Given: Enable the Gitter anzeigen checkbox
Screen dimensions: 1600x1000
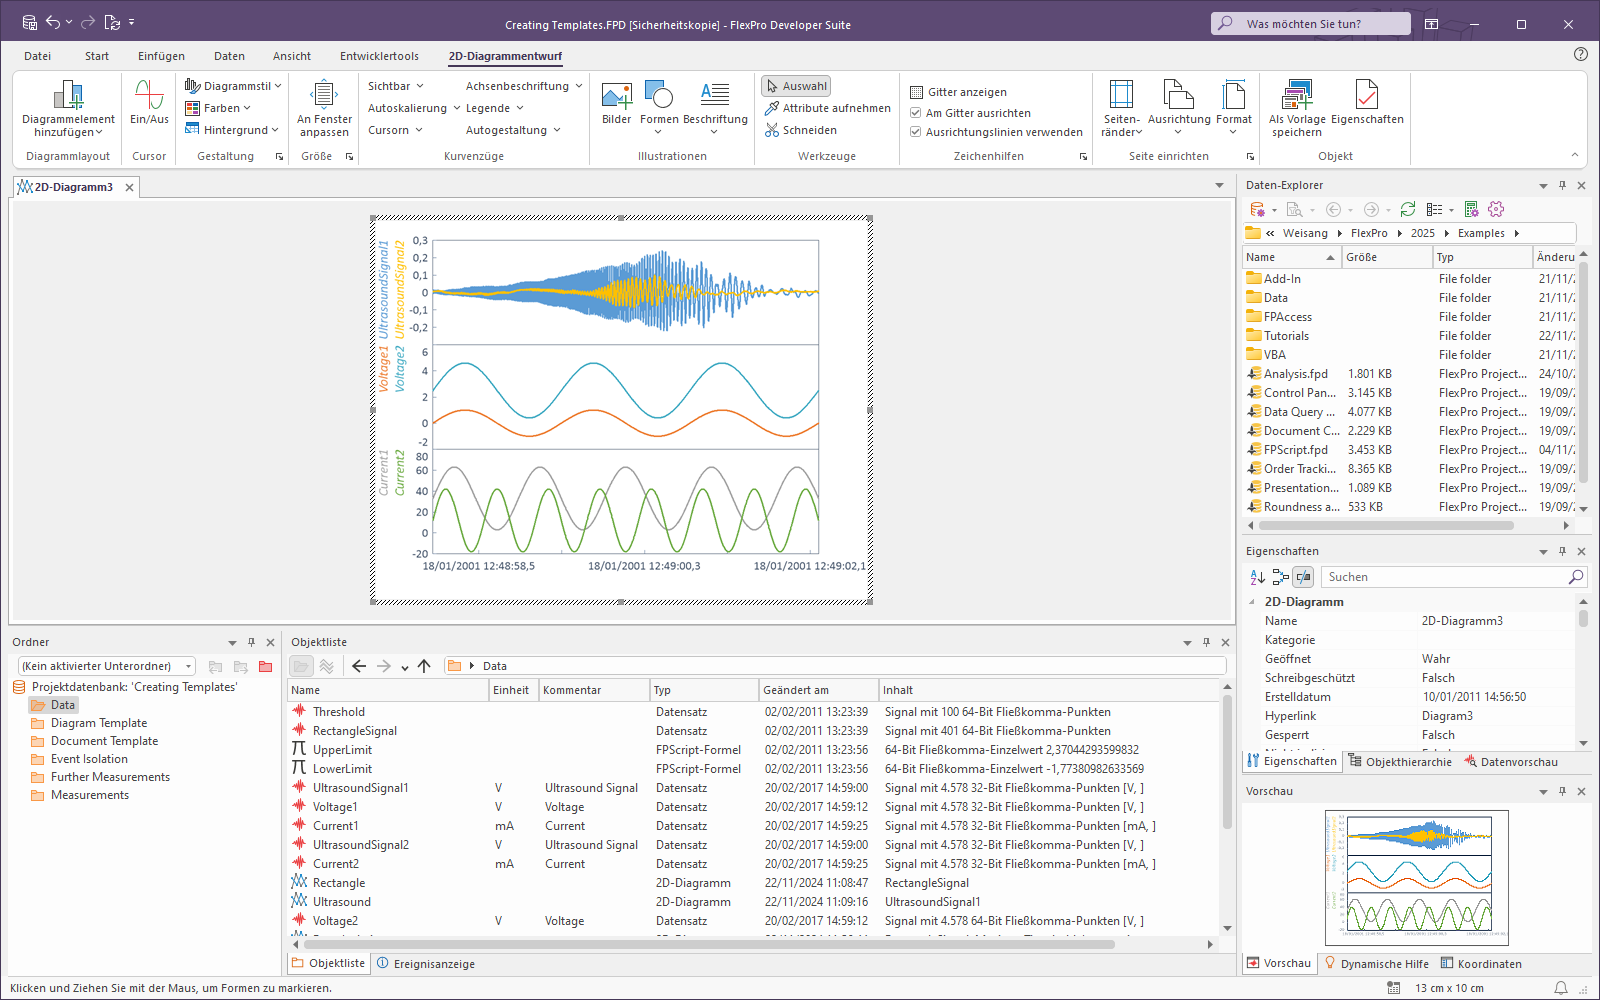Looking at the screenshot, I should (916, 92).
